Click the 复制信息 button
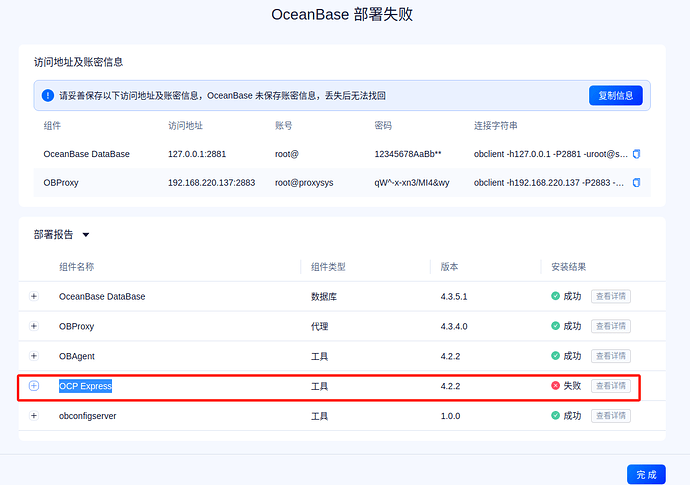The image size is (690, 485). (x=616, y=96)
